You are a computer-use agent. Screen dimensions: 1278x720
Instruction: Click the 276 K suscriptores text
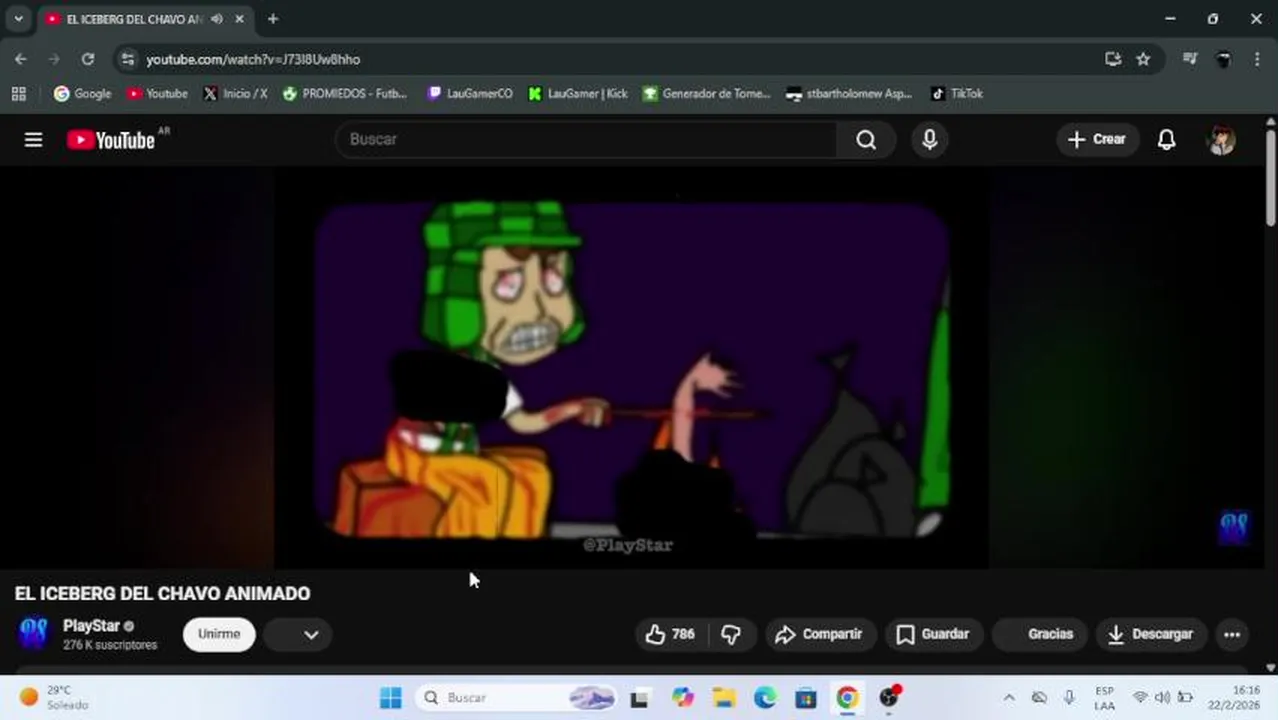110,646
